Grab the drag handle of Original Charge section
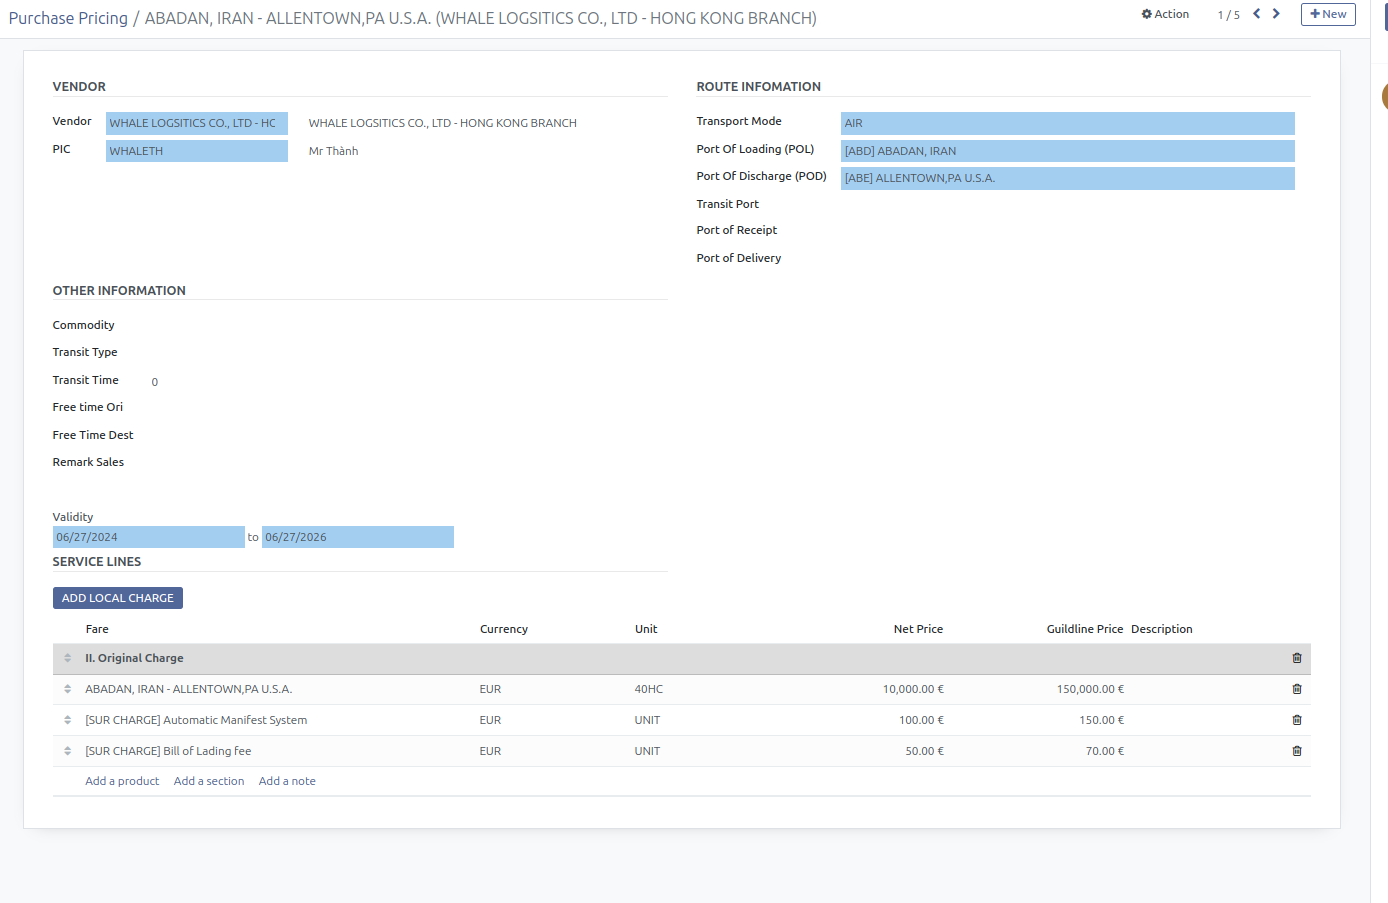The image size is (1388, 903). (x=68, y=658)
